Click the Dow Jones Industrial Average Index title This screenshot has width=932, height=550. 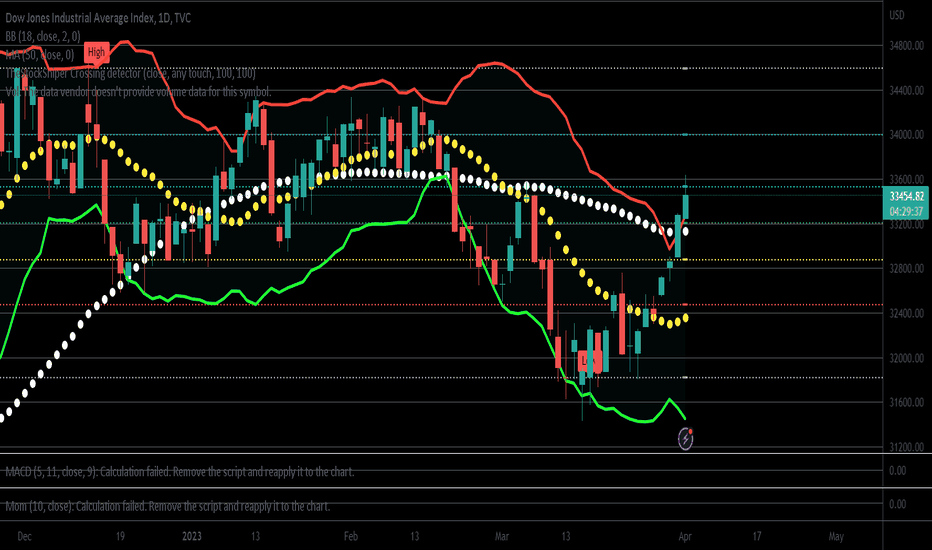click(x=99, y=18)
